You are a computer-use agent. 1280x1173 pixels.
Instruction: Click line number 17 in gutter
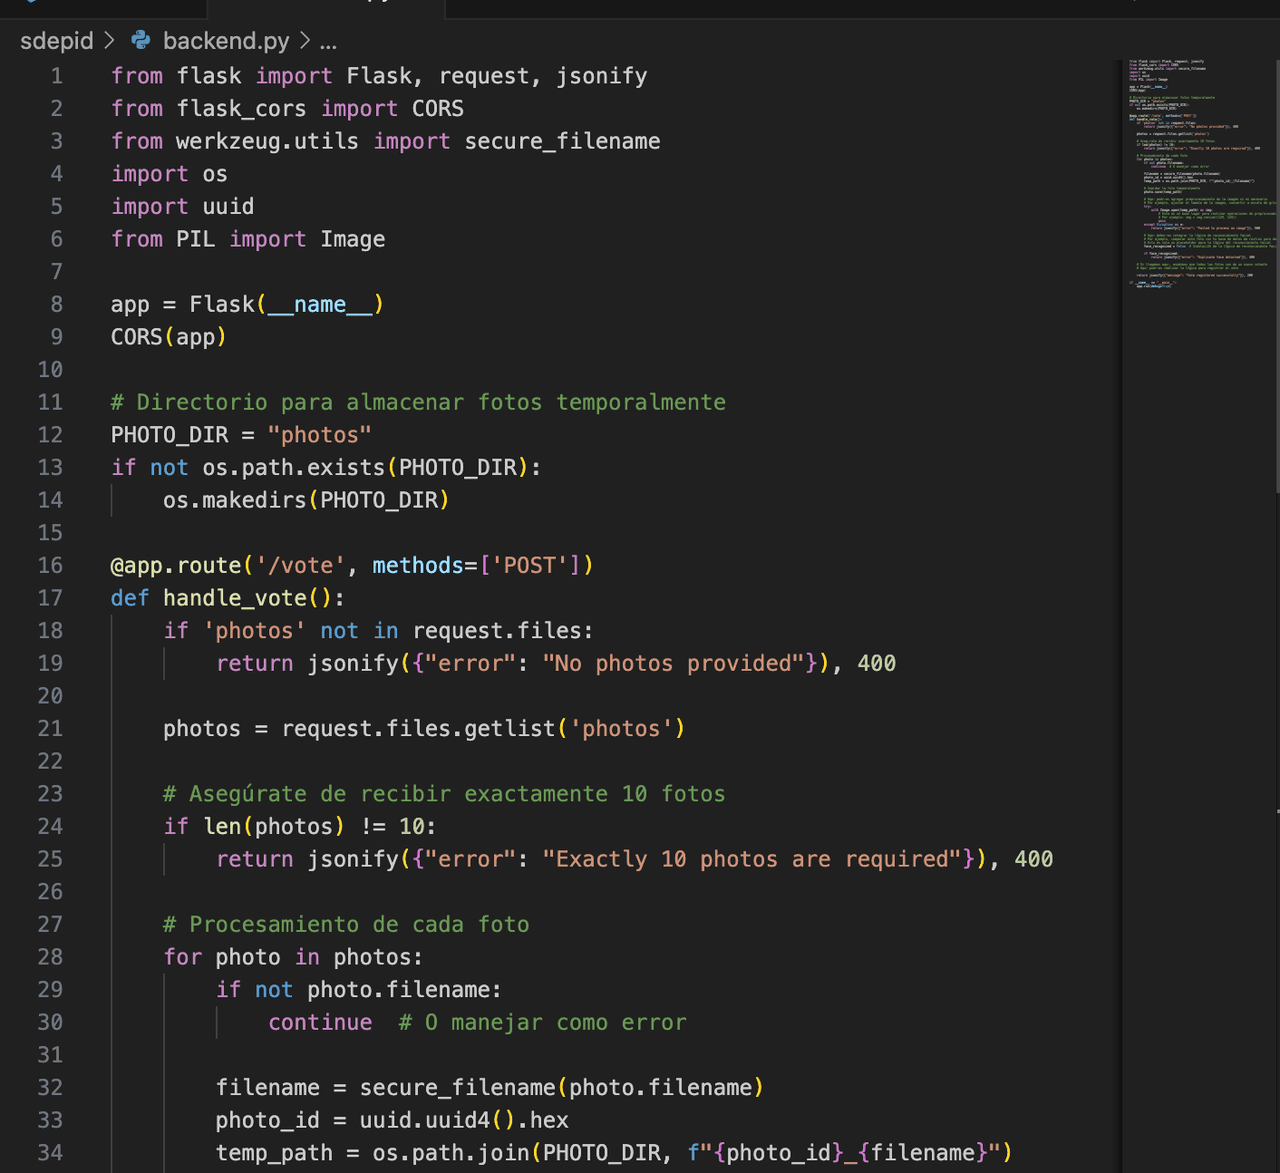(50, 598)
